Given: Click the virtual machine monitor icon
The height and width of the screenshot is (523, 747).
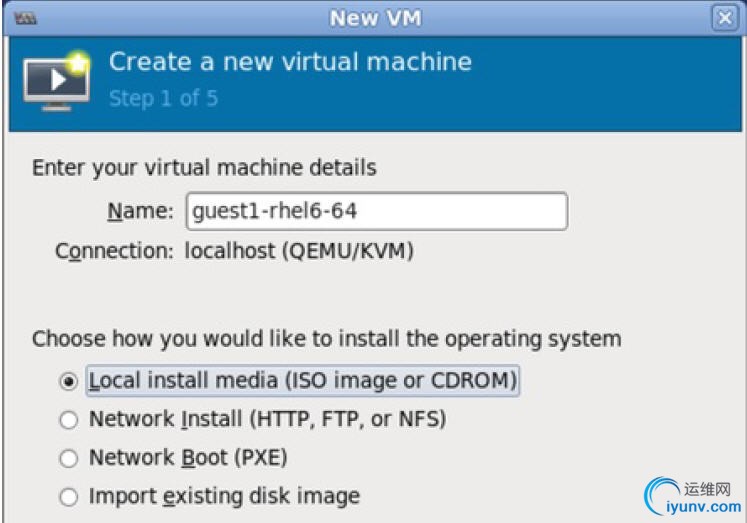Looking at the screenshot, I should tap(56, 84).
